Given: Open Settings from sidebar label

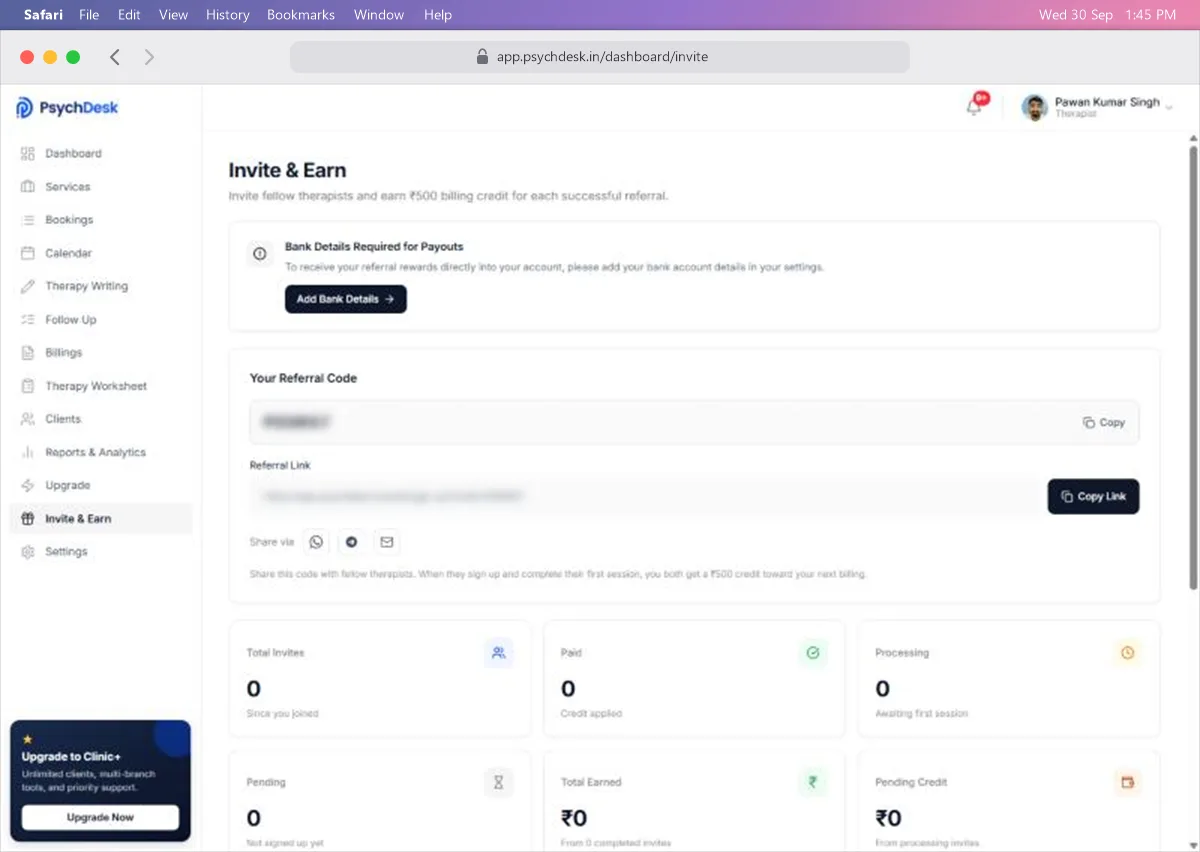Looking at the screenshot, I should [x=66, y=552].
